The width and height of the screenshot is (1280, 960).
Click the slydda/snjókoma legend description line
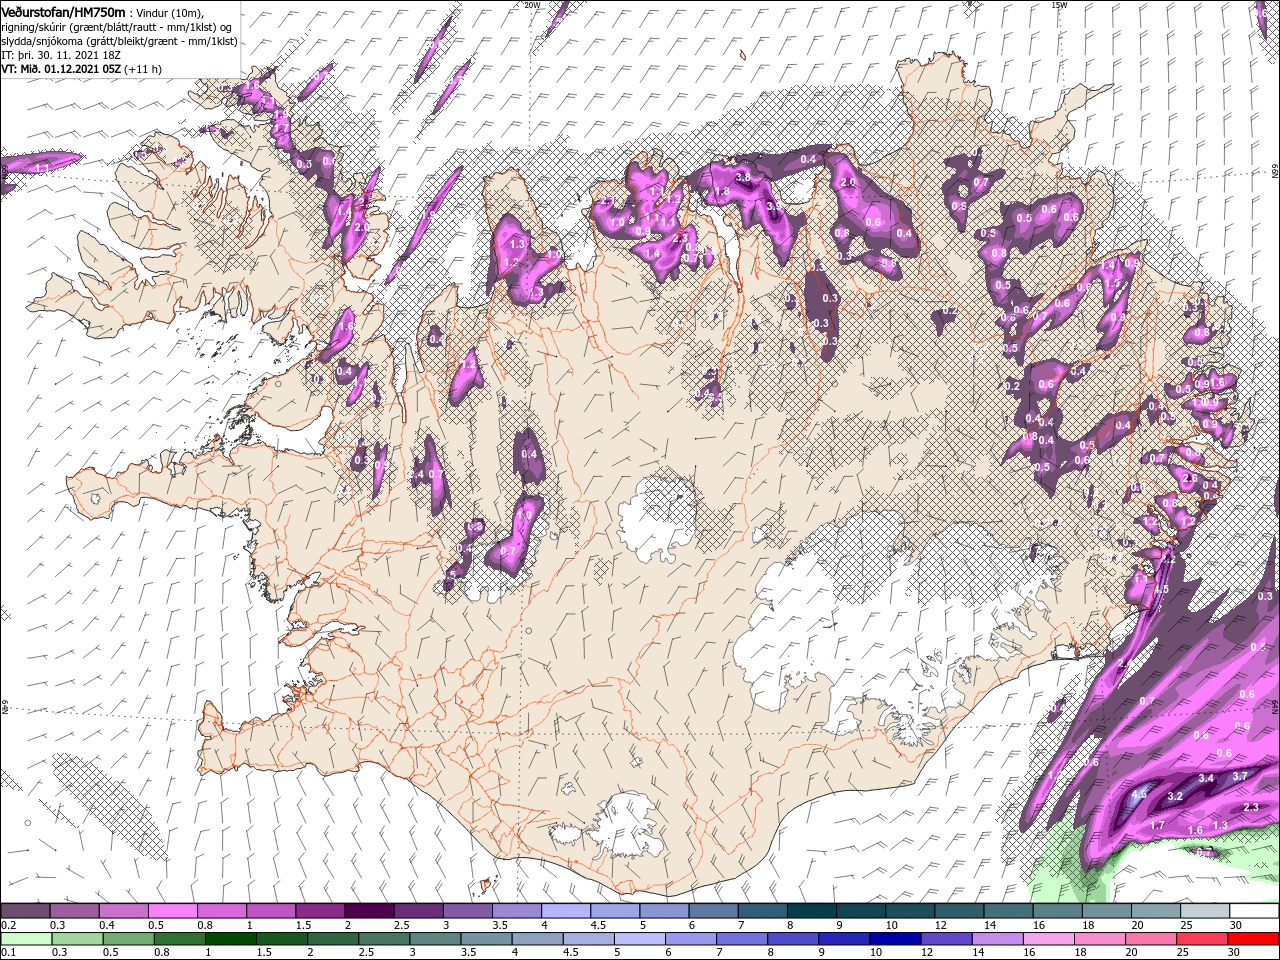pos(119,40)
